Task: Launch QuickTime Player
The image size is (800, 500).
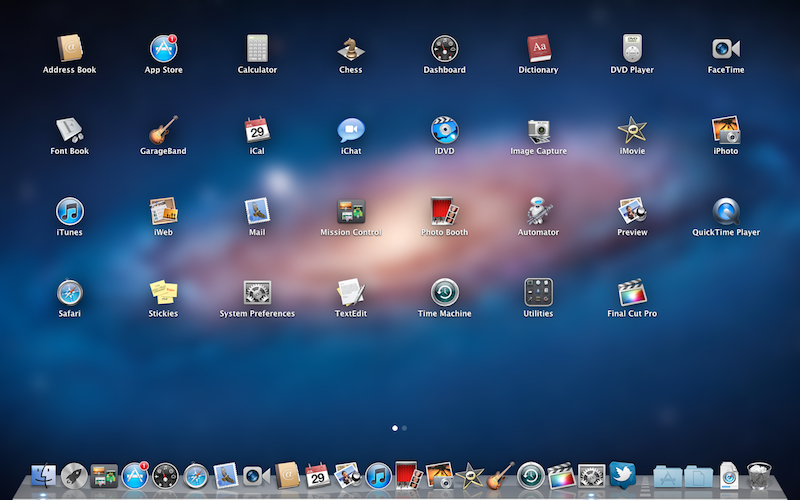Action: [x=726, y=211]
